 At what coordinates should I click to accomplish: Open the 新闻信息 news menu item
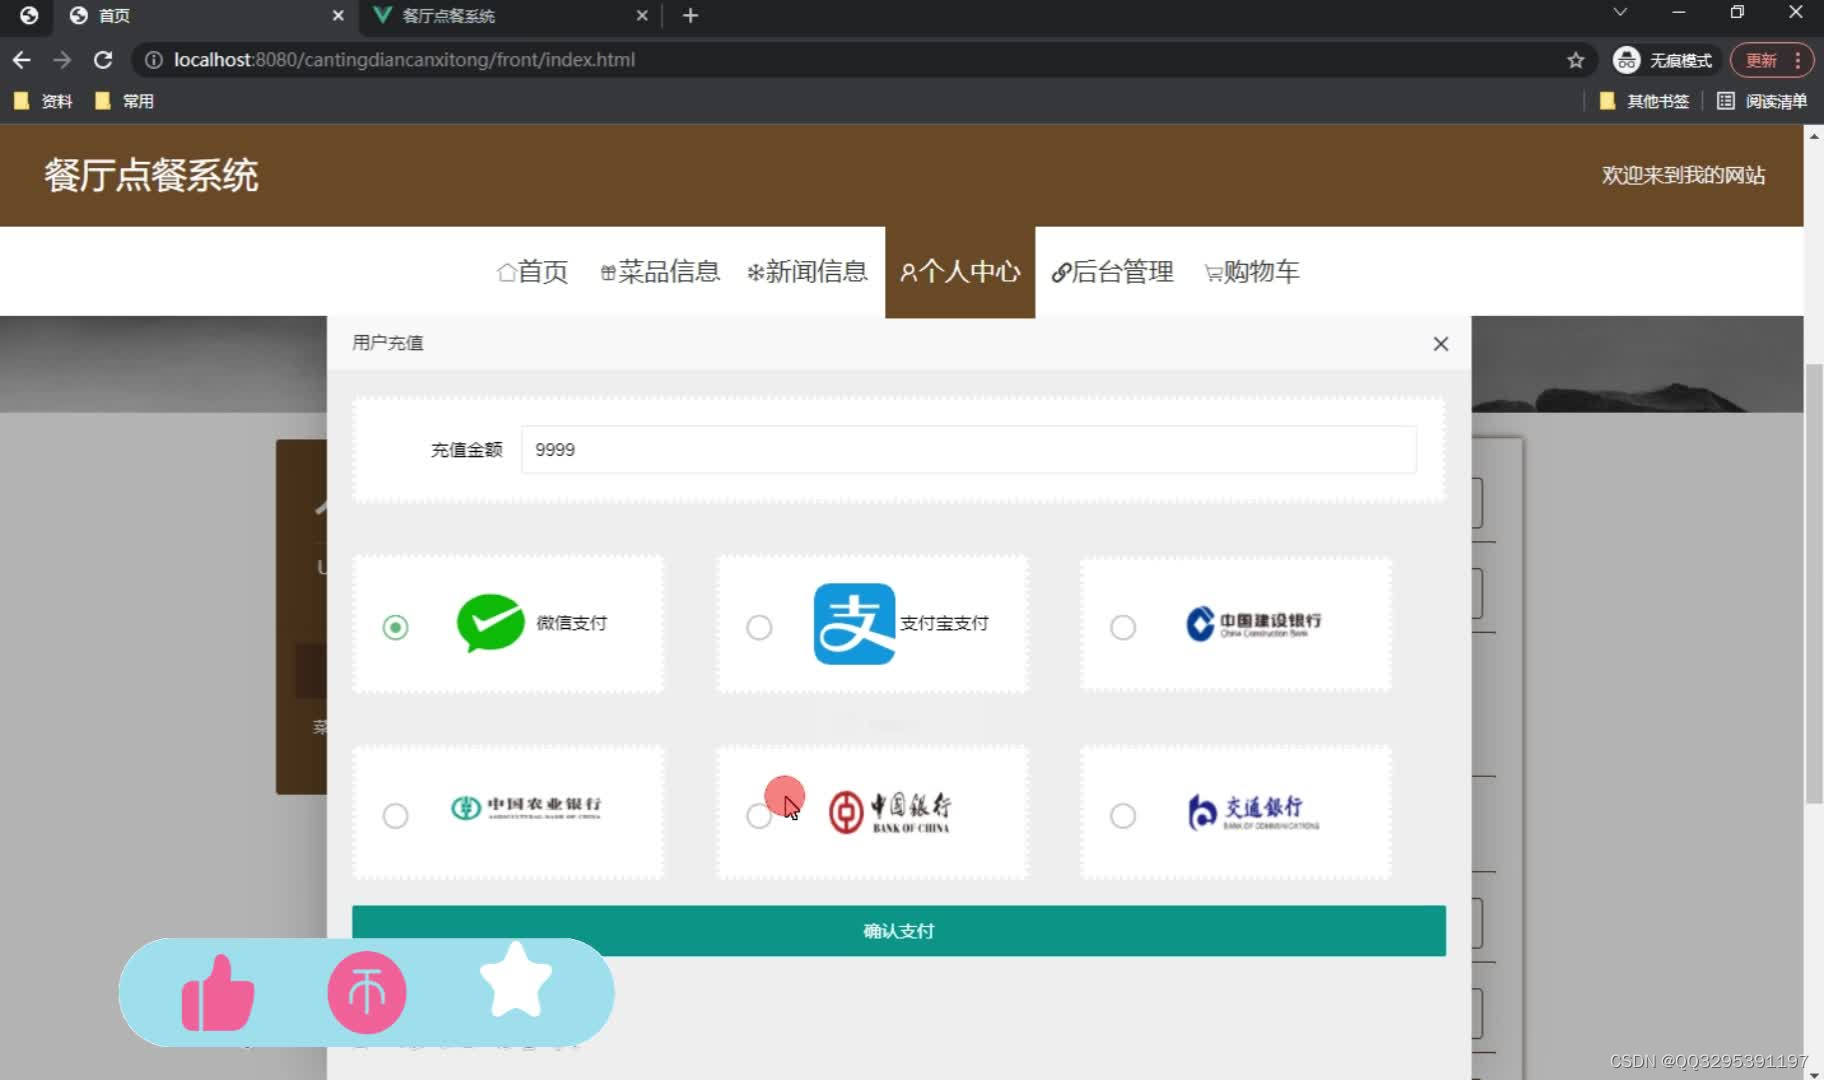[x=807, y=272]
